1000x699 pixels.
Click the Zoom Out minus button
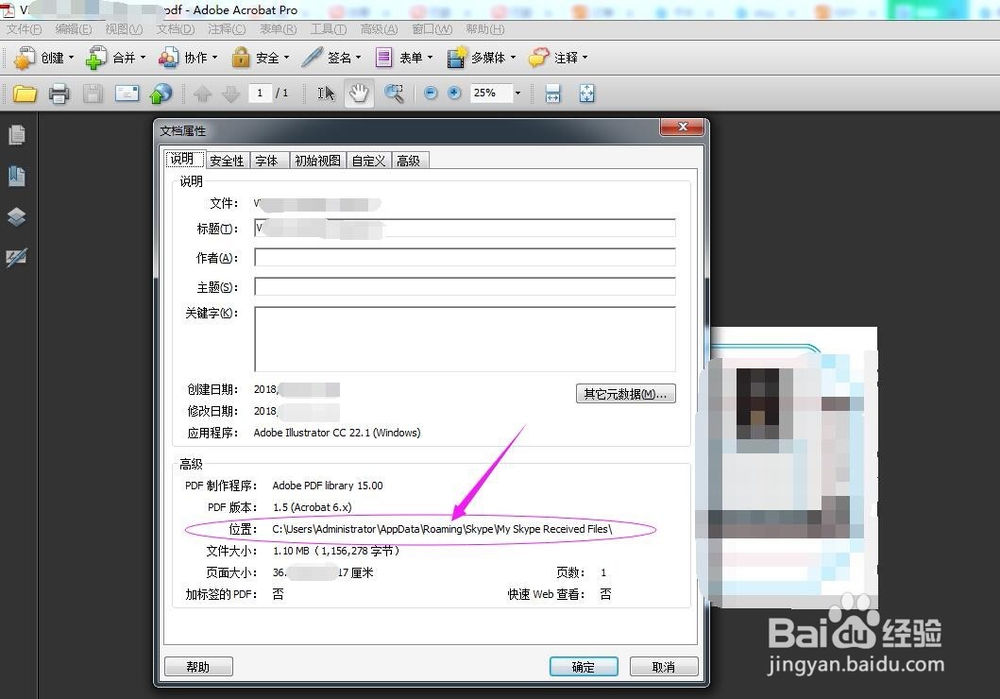coord(428,93)
